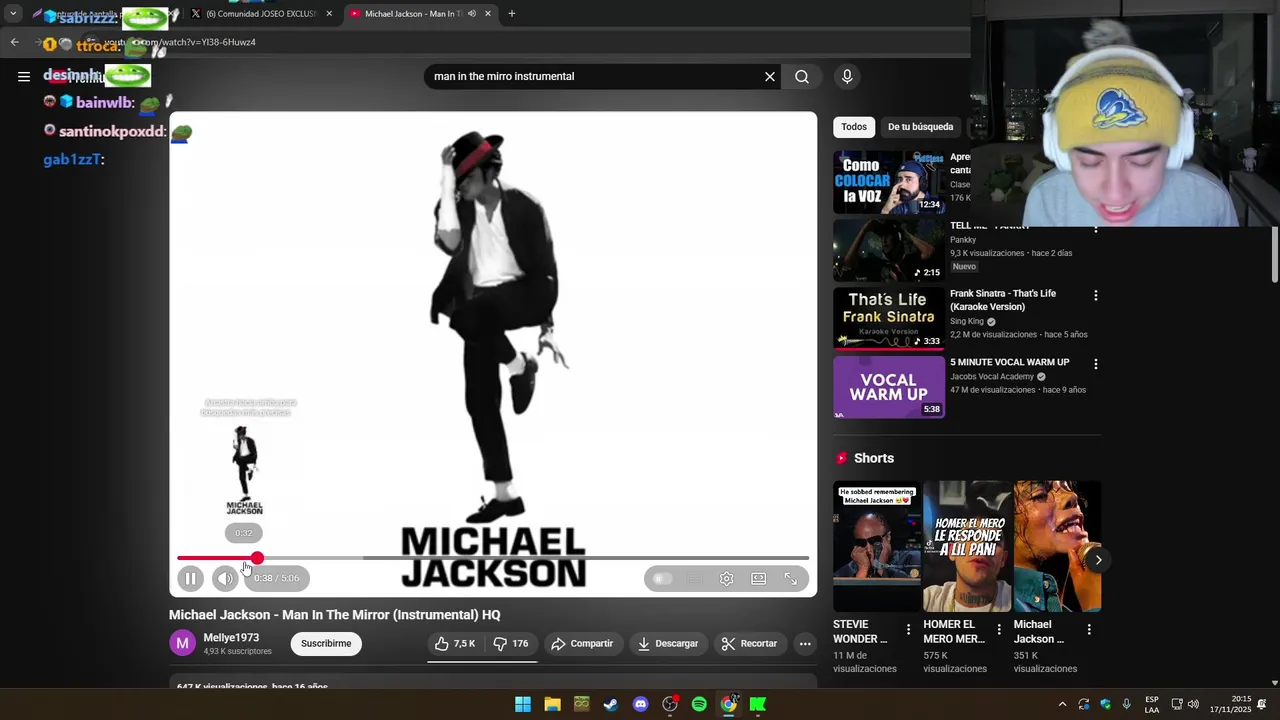Open OBS Studio from the taskbar

(x=670, y=705)
